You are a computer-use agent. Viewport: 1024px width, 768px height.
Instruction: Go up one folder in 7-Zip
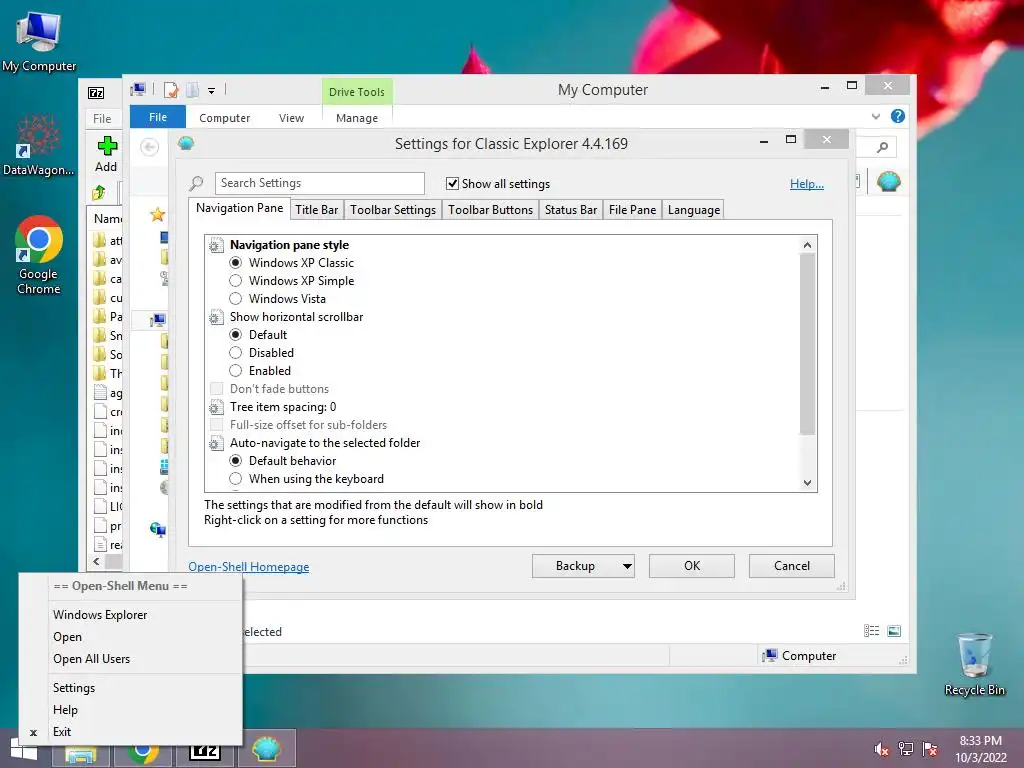click(99, 193)
